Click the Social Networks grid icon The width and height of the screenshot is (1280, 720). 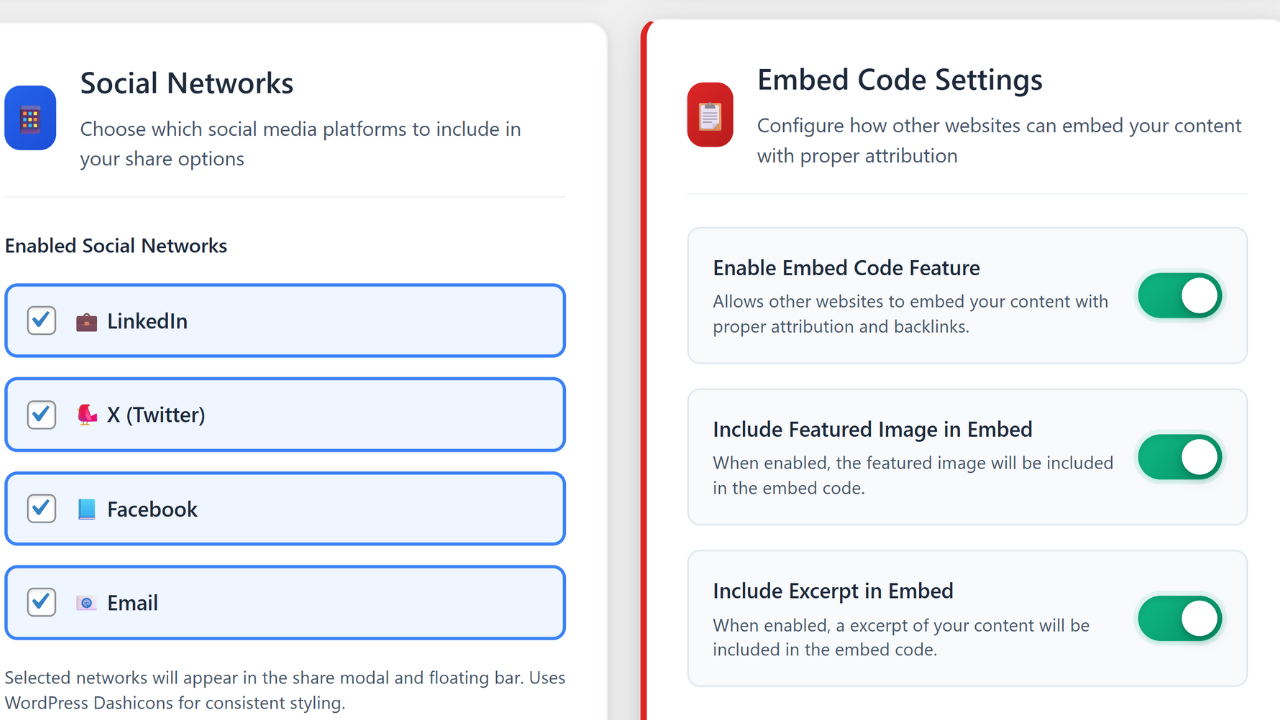[30, 118]
